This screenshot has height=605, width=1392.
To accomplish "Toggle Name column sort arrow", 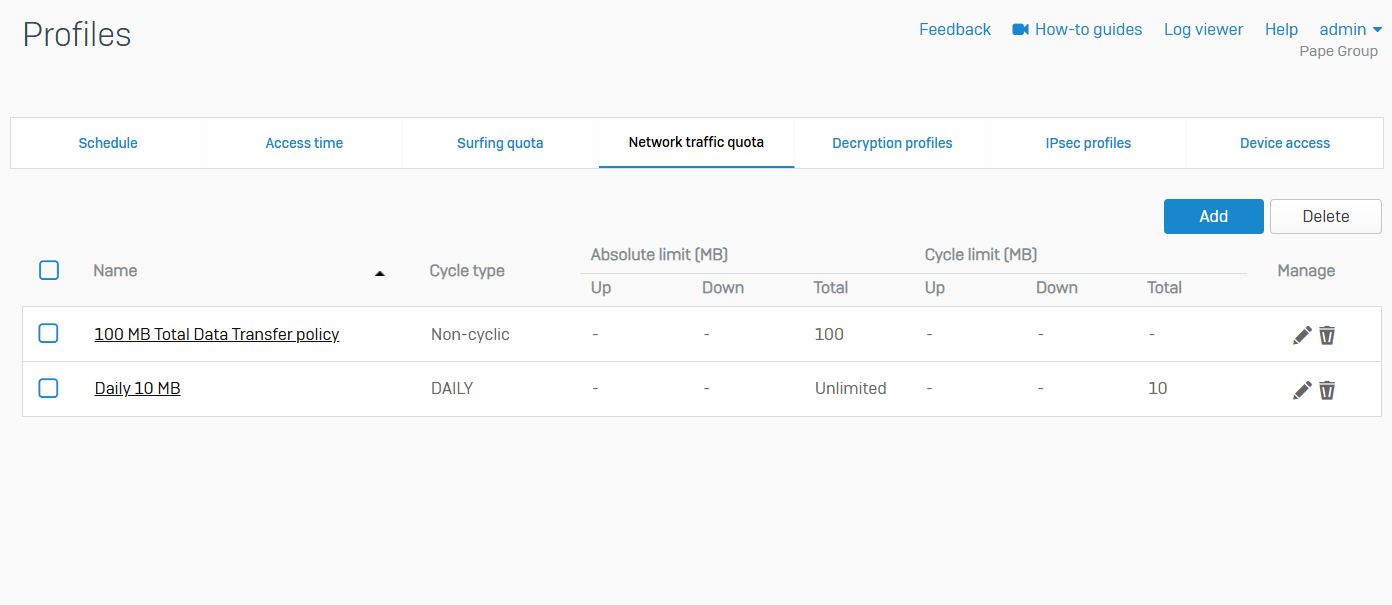I will tap(380, 272).
